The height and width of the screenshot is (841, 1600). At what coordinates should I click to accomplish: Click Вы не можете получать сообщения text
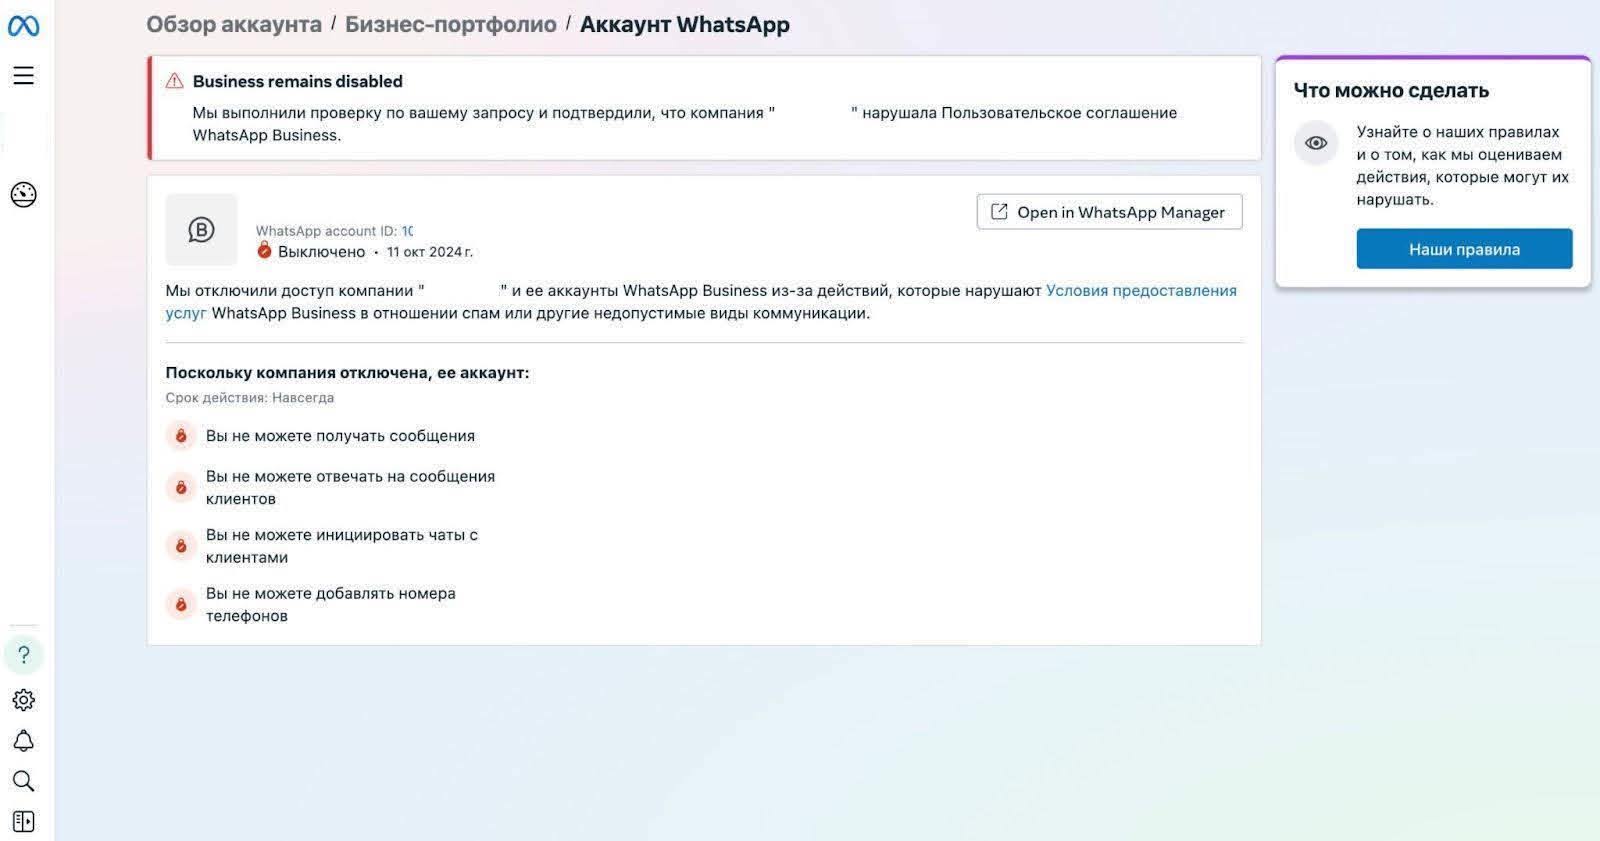click(340, 436)
